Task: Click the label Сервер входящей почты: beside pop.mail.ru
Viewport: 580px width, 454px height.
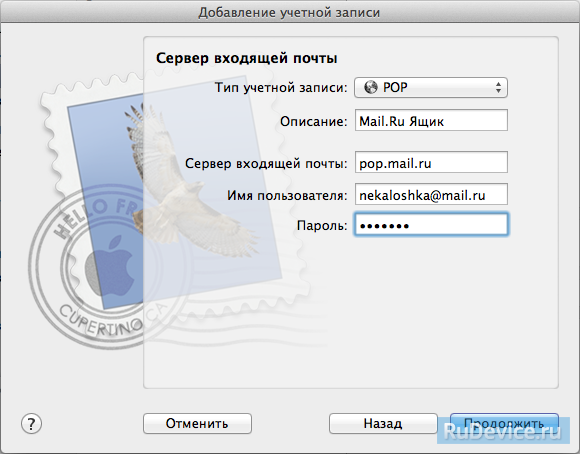Action: coord(266,164)
